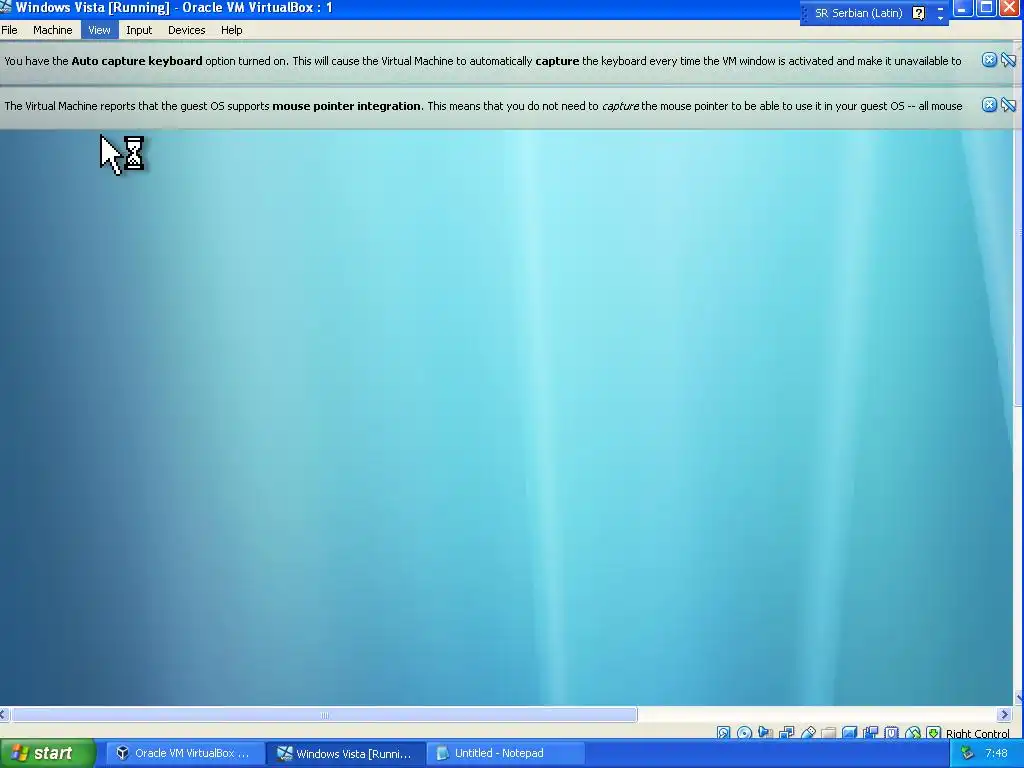The width and height of the screenshot is (1024, 768).
Task: Open the language bar options arrow
Action: 940,18
